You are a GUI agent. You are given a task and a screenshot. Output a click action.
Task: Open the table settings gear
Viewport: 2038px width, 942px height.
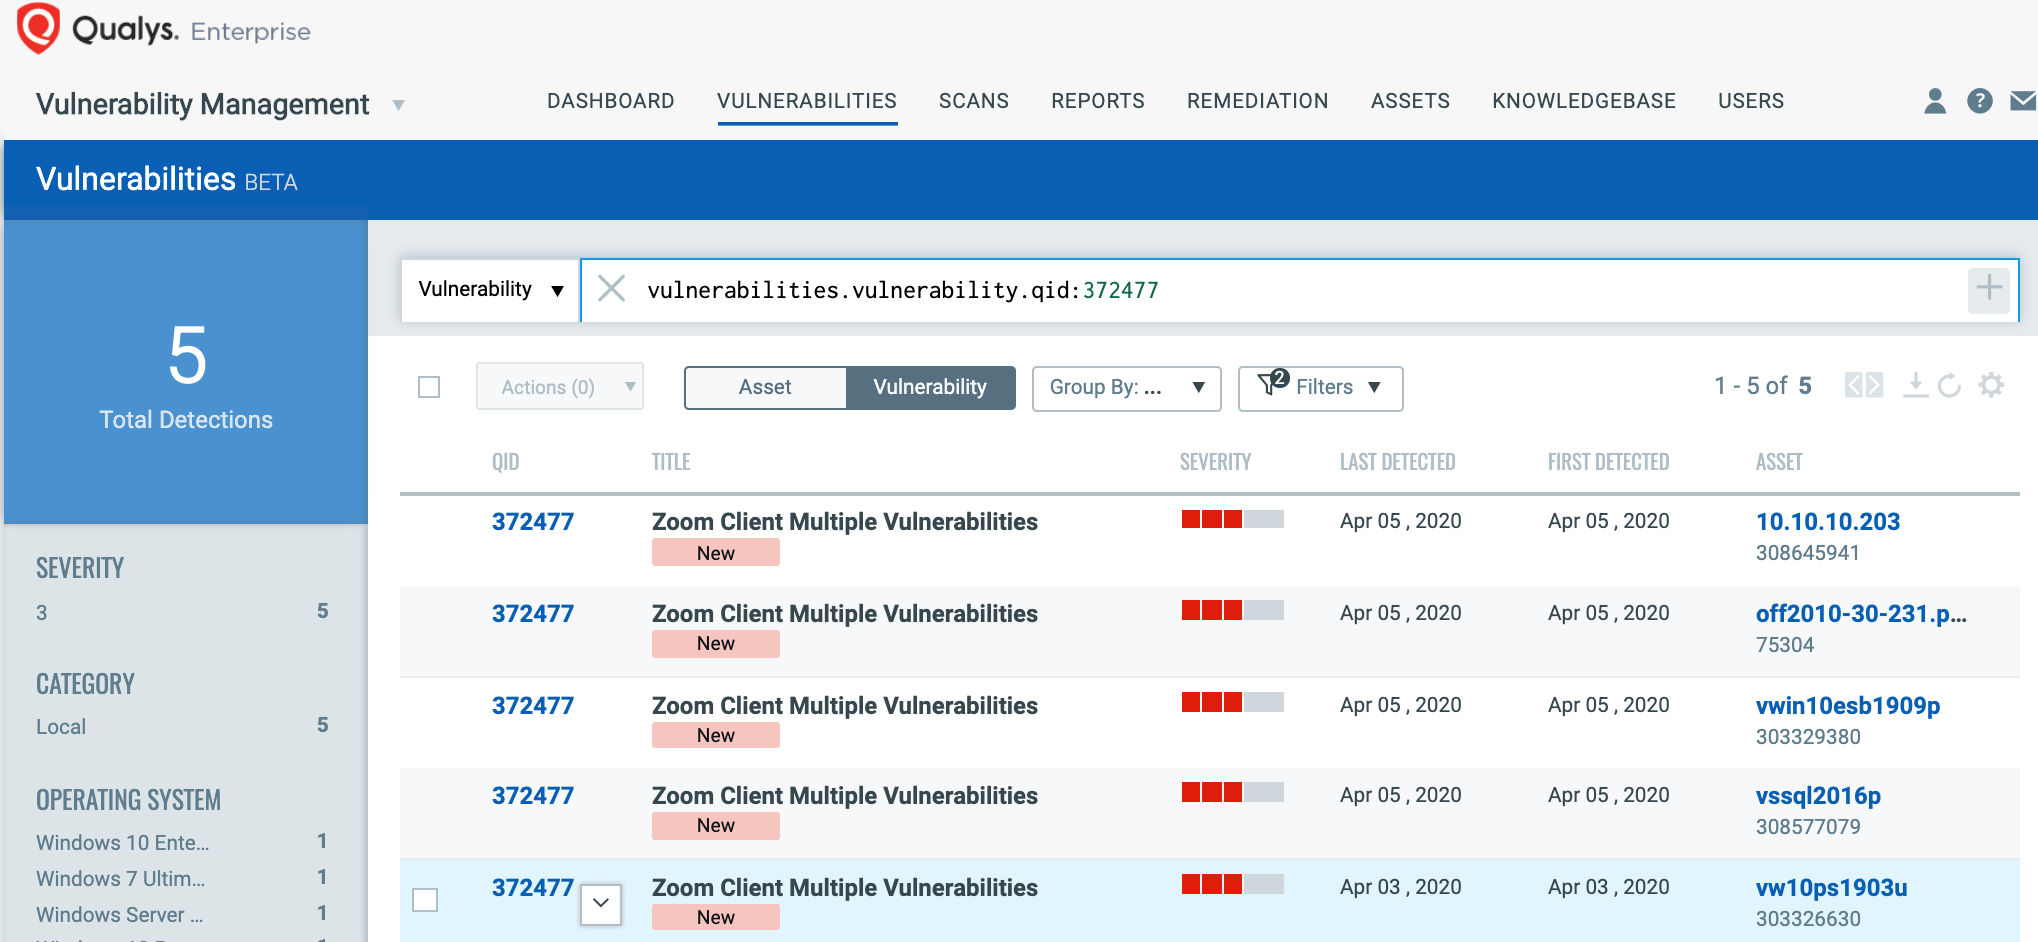click(1991, 386)
